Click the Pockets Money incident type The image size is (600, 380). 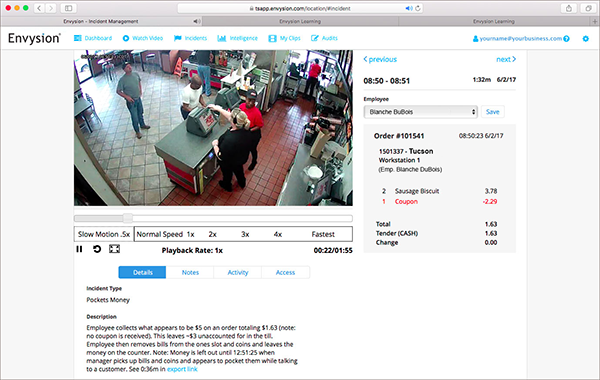point(108,300)
